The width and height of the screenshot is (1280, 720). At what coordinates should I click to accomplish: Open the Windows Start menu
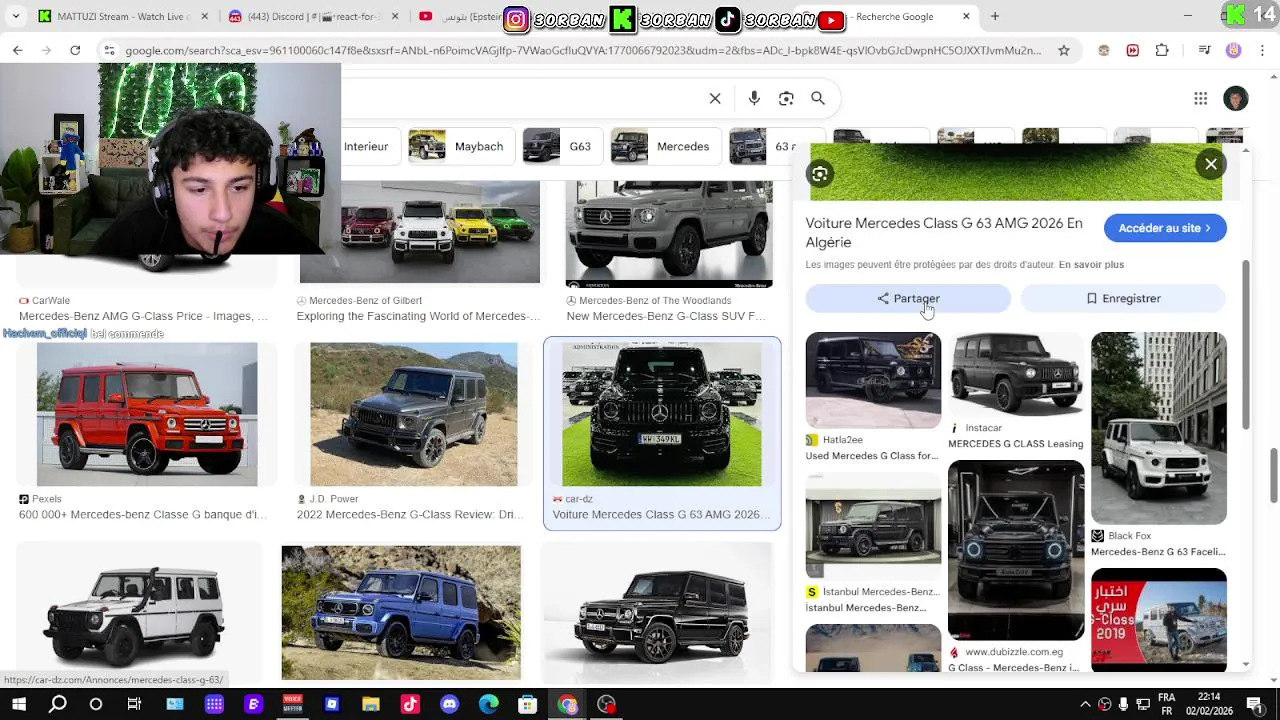tap(19, 704)
